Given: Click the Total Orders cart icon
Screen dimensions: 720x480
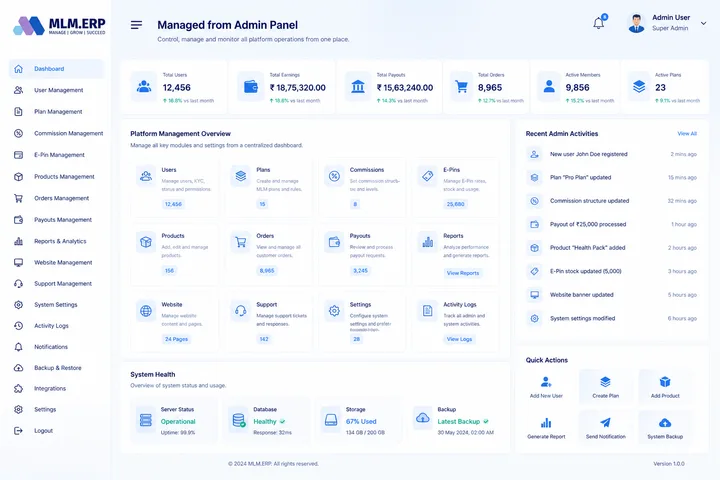Looking at the screenshot, I should coord(461,86).
